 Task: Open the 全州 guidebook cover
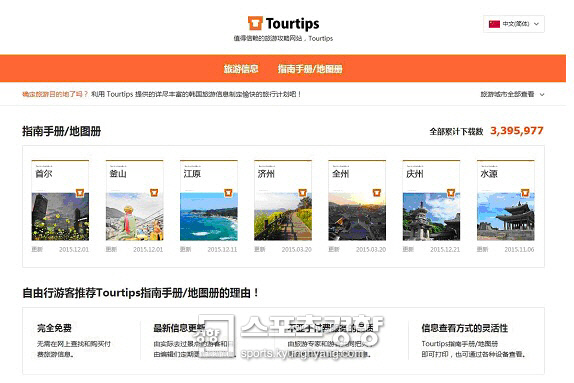point(357,200)
